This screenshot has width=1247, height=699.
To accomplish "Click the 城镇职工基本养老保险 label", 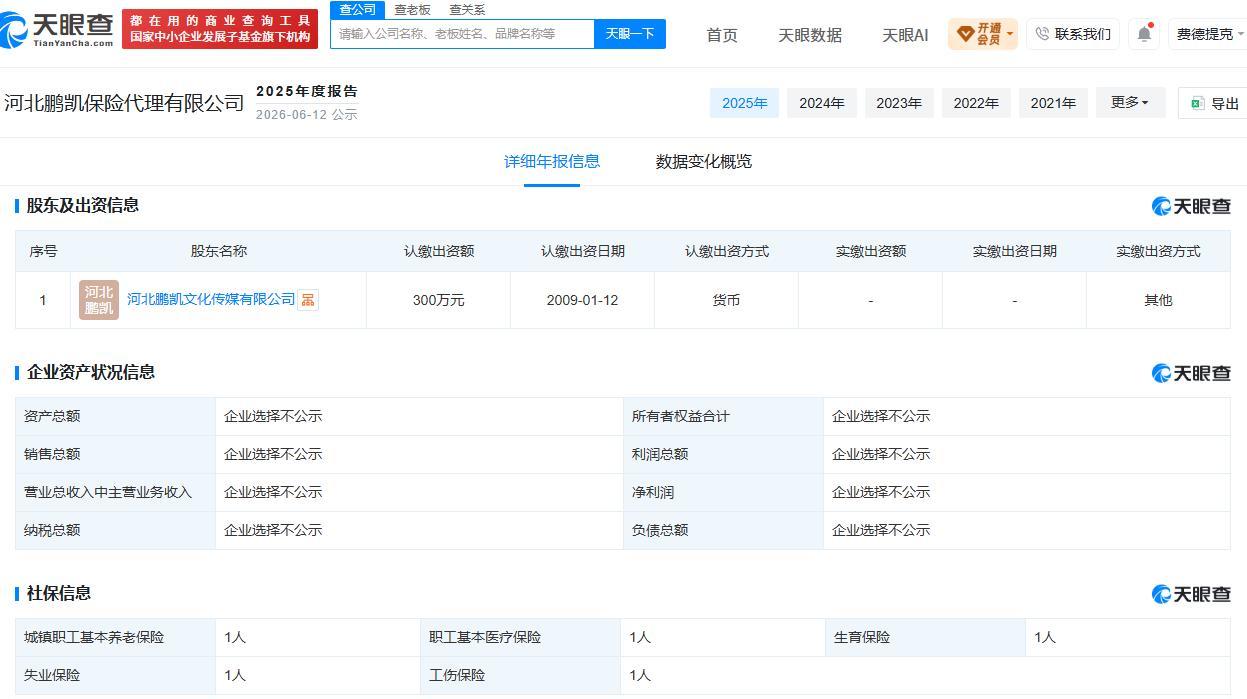I will (x=94, y=637).
